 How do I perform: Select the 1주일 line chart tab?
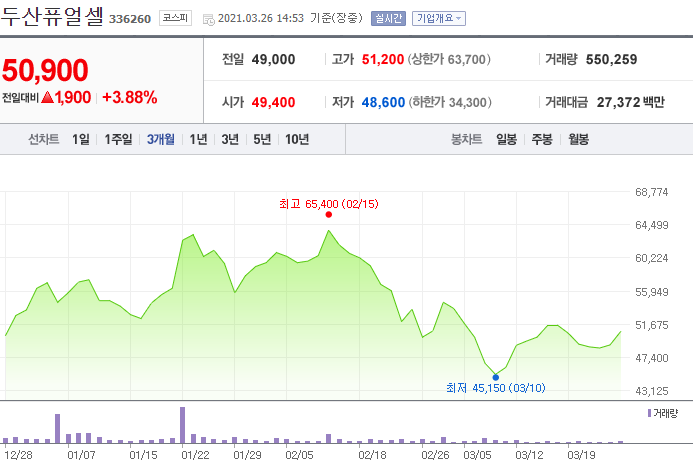118,140
